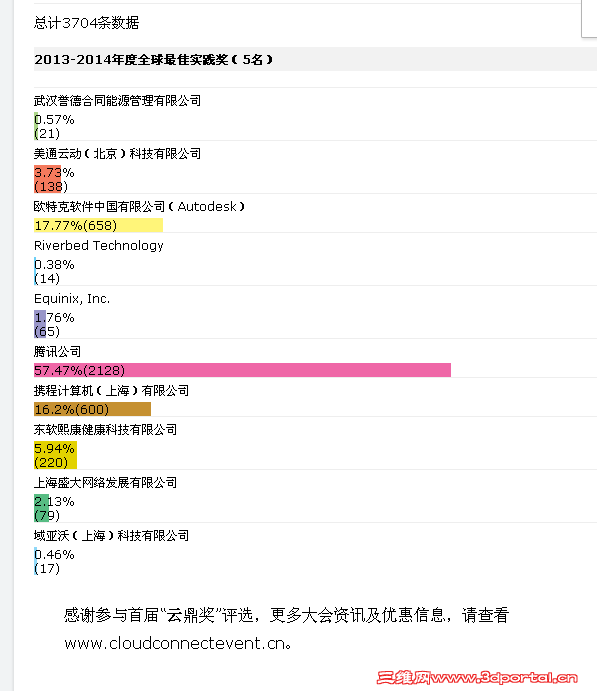This screenshot has width=597, height=691.
Task: Select the 美通云动（北京）科技有限公司 entry
Action: pos(117,153)
